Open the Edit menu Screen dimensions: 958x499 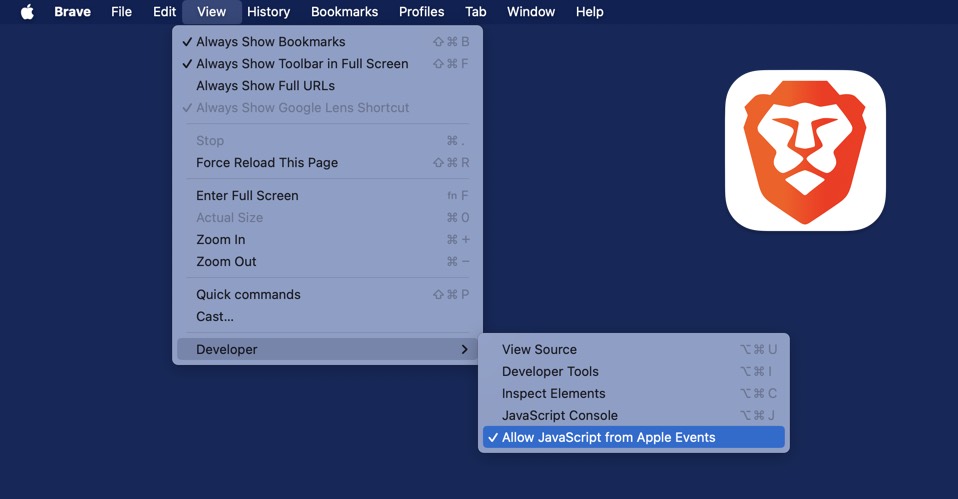pos(164,12)
